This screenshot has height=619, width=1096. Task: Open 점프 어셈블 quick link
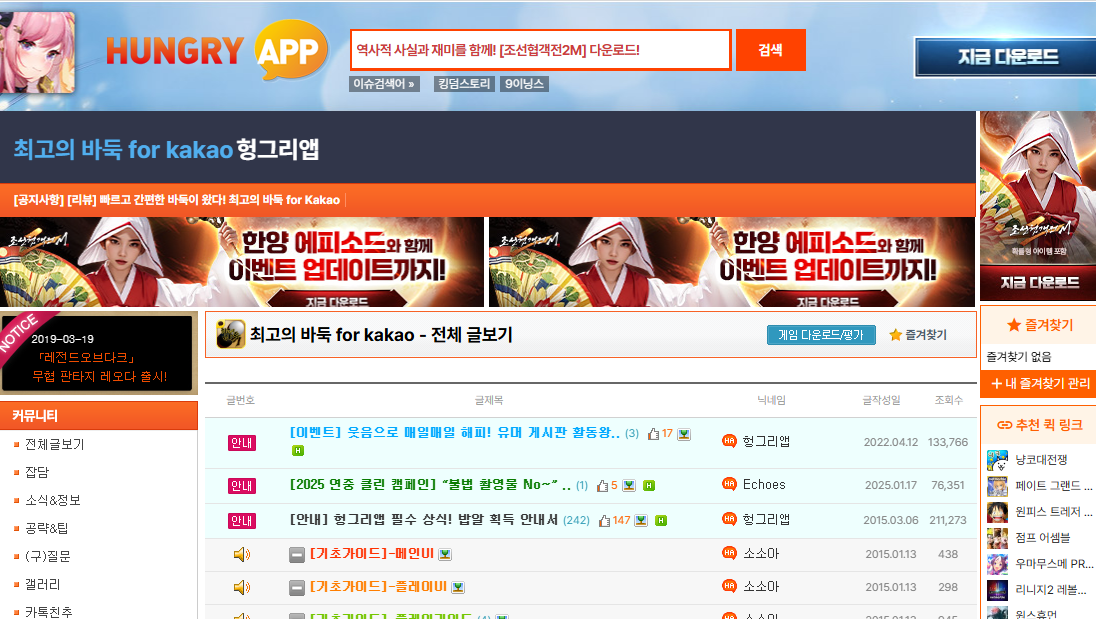[1042, 537]
